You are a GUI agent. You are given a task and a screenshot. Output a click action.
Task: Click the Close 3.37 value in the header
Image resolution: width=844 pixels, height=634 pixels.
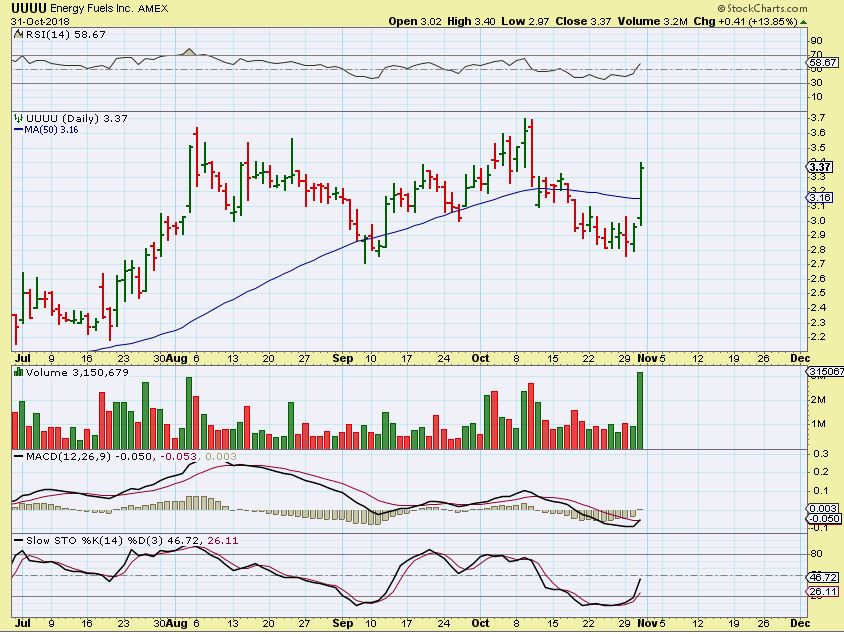[x=583, y=22]
